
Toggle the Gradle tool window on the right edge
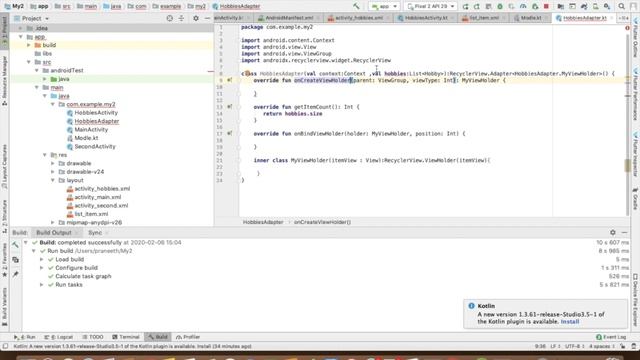(x=636, y=199)
